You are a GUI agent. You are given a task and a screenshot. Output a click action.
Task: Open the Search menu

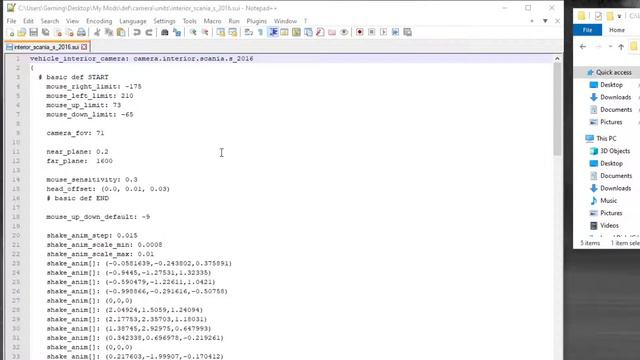[x=50, y=21]
